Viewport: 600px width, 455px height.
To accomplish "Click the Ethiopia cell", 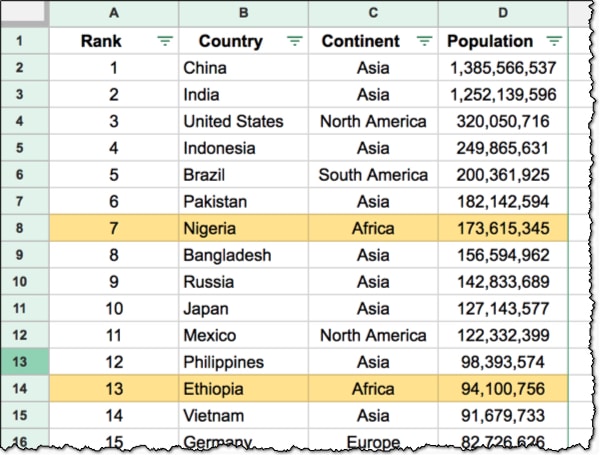I will [x=243, y=388].
